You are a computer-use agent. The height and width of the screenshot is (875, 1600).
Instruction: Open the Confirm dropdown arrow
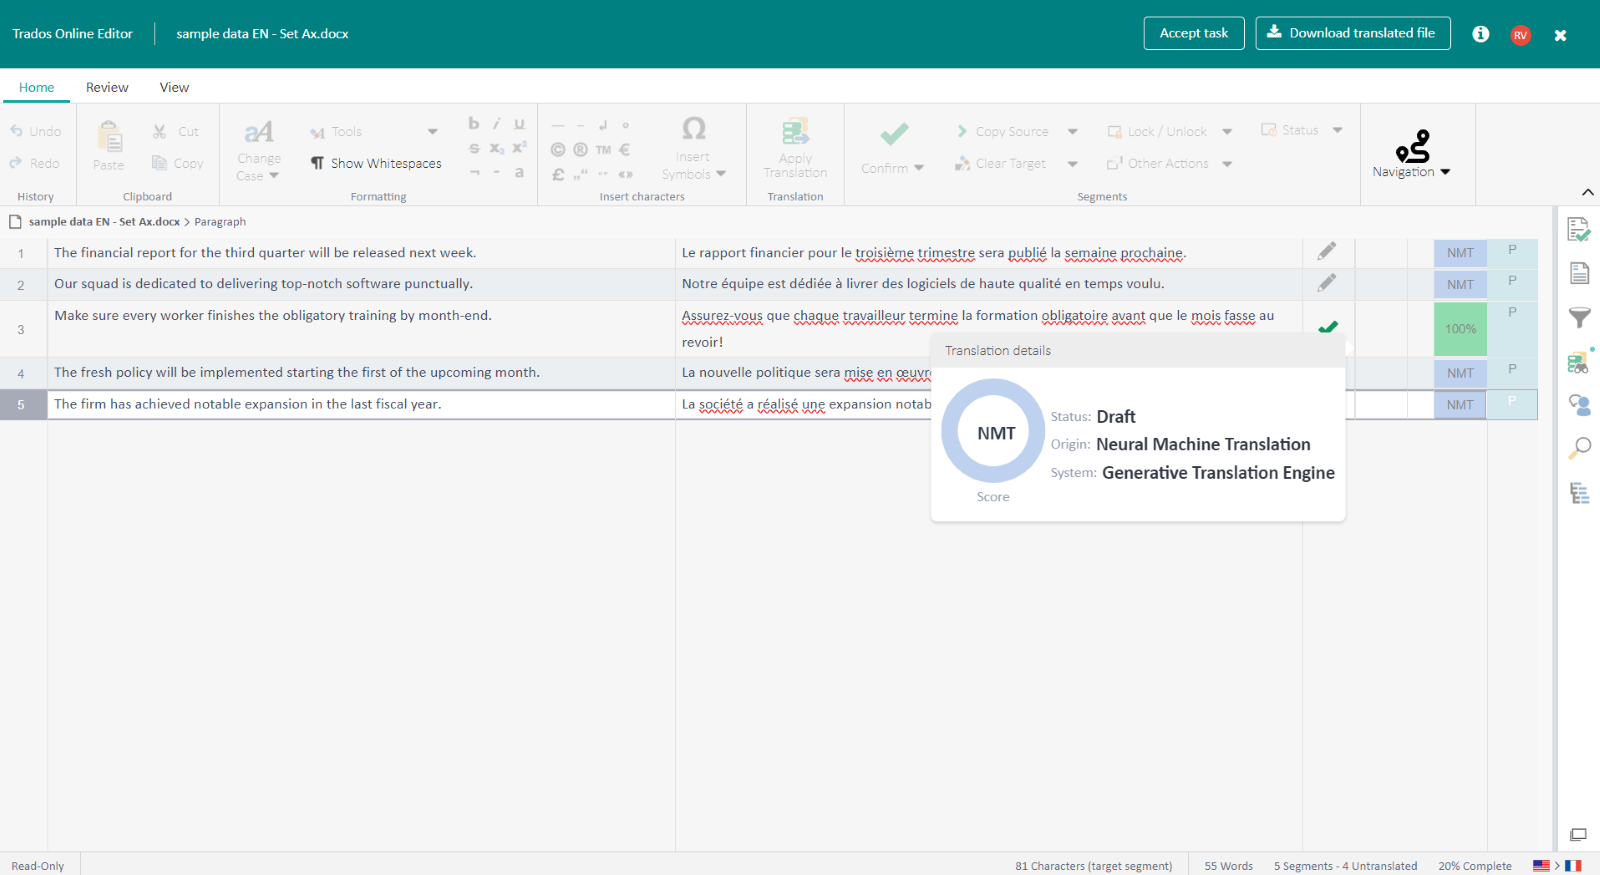919,168
